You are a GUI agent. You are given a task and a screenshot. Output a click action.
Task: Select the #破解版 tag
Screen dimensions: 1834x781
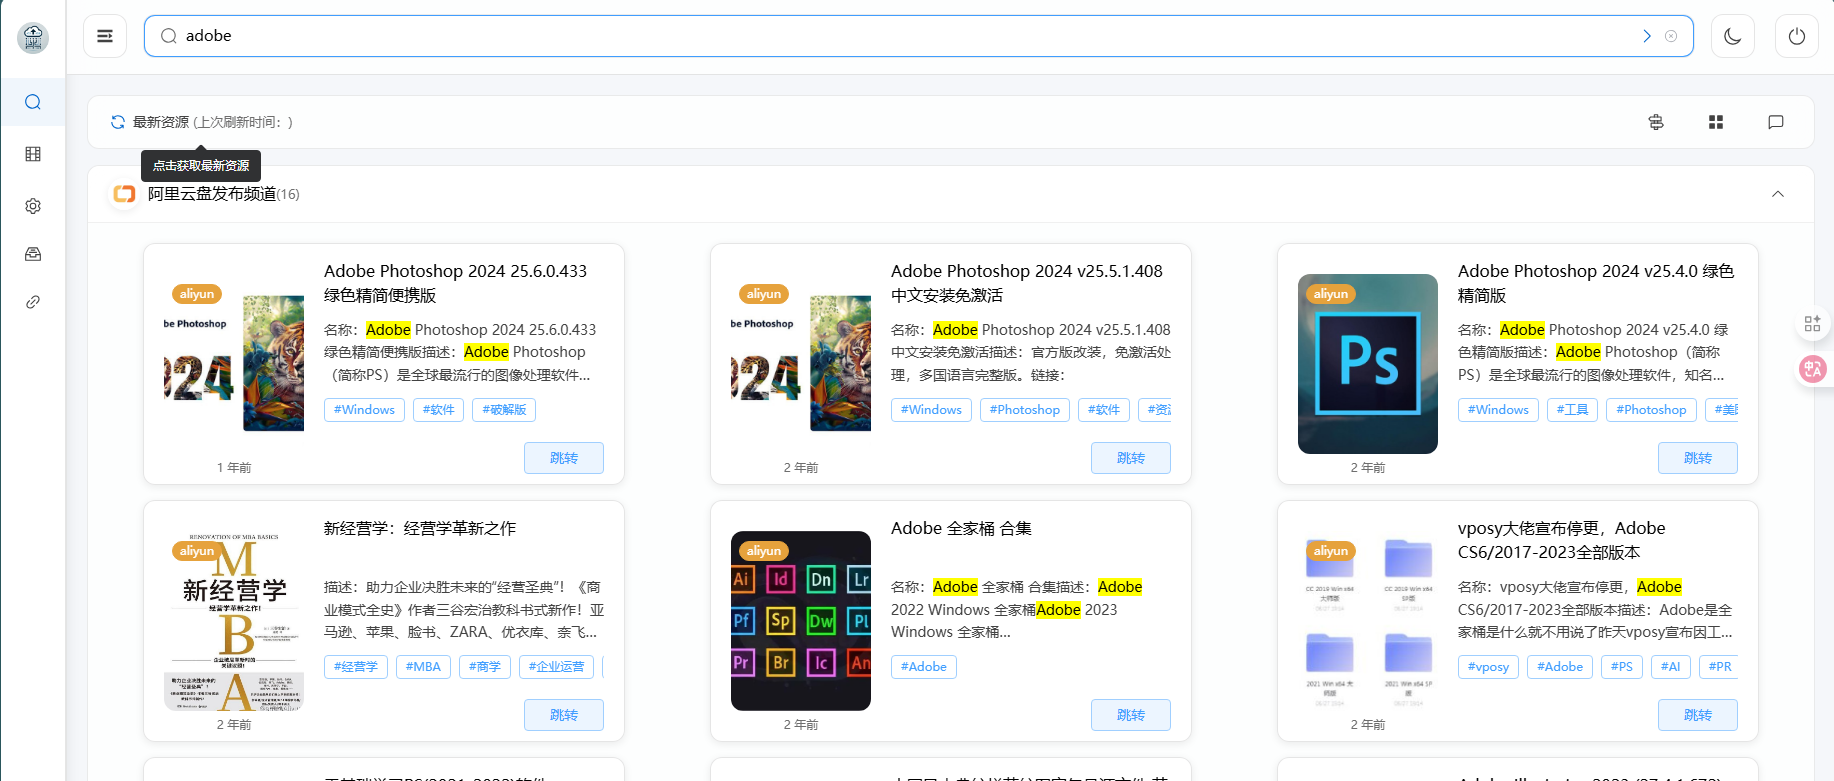click(504, 410)
